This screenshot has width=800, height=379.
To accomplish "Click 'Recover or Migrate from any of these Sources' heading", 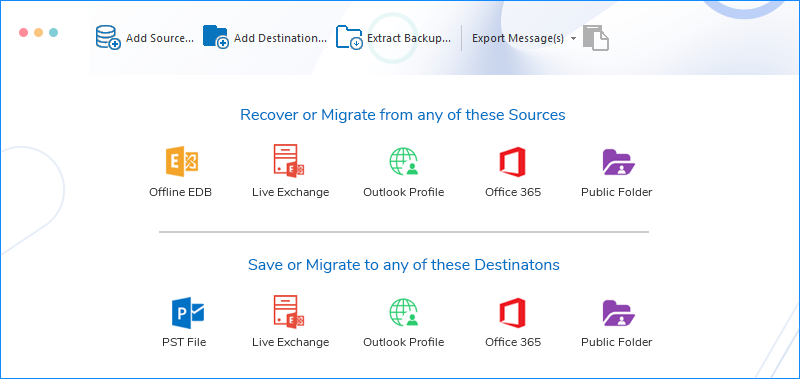I will click(403, 115).
